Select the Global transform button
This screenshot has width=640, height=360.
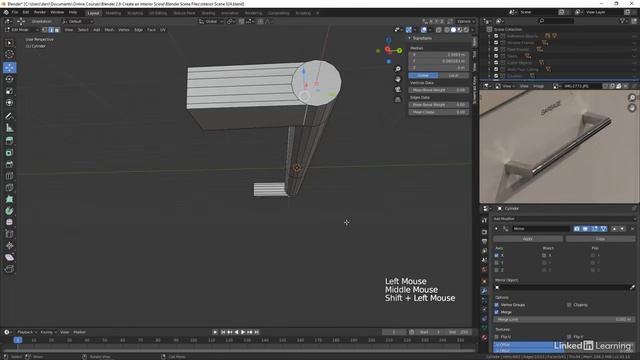423,76
